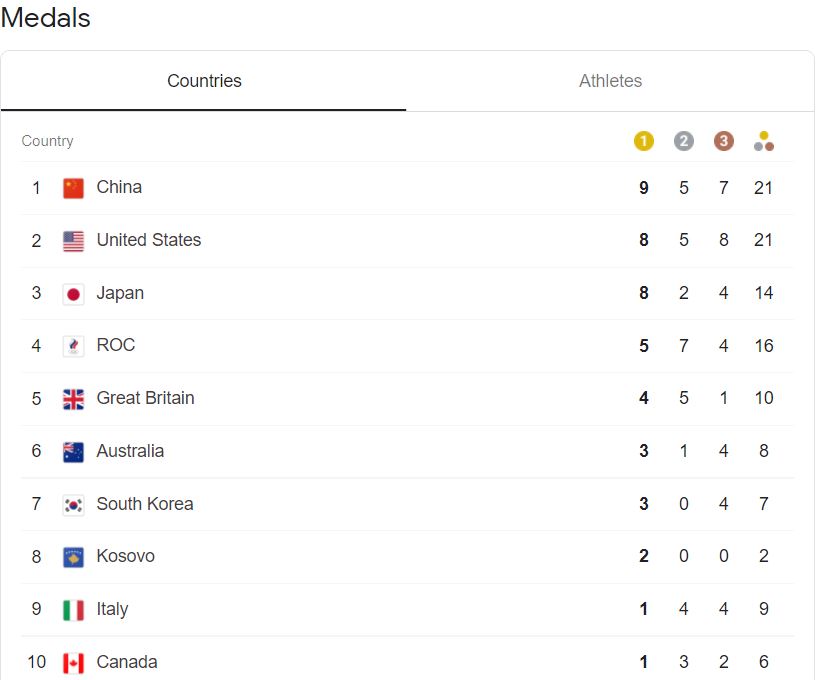The image size is (816, 680).
Task: Click the silver medal column icon
Action: pyautogui.click(x=684, y=141)
